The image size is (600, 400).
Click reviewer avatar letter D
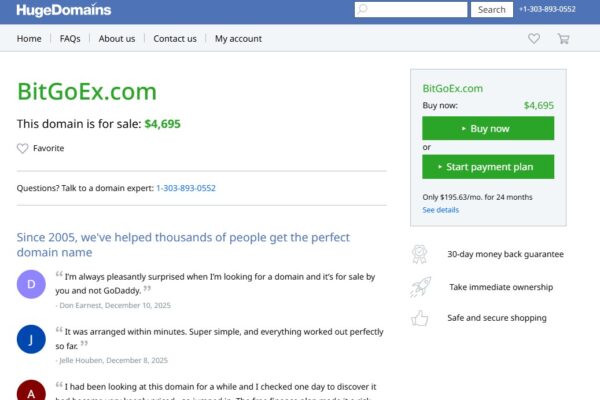pyautogui.click(x=31, y=285)
